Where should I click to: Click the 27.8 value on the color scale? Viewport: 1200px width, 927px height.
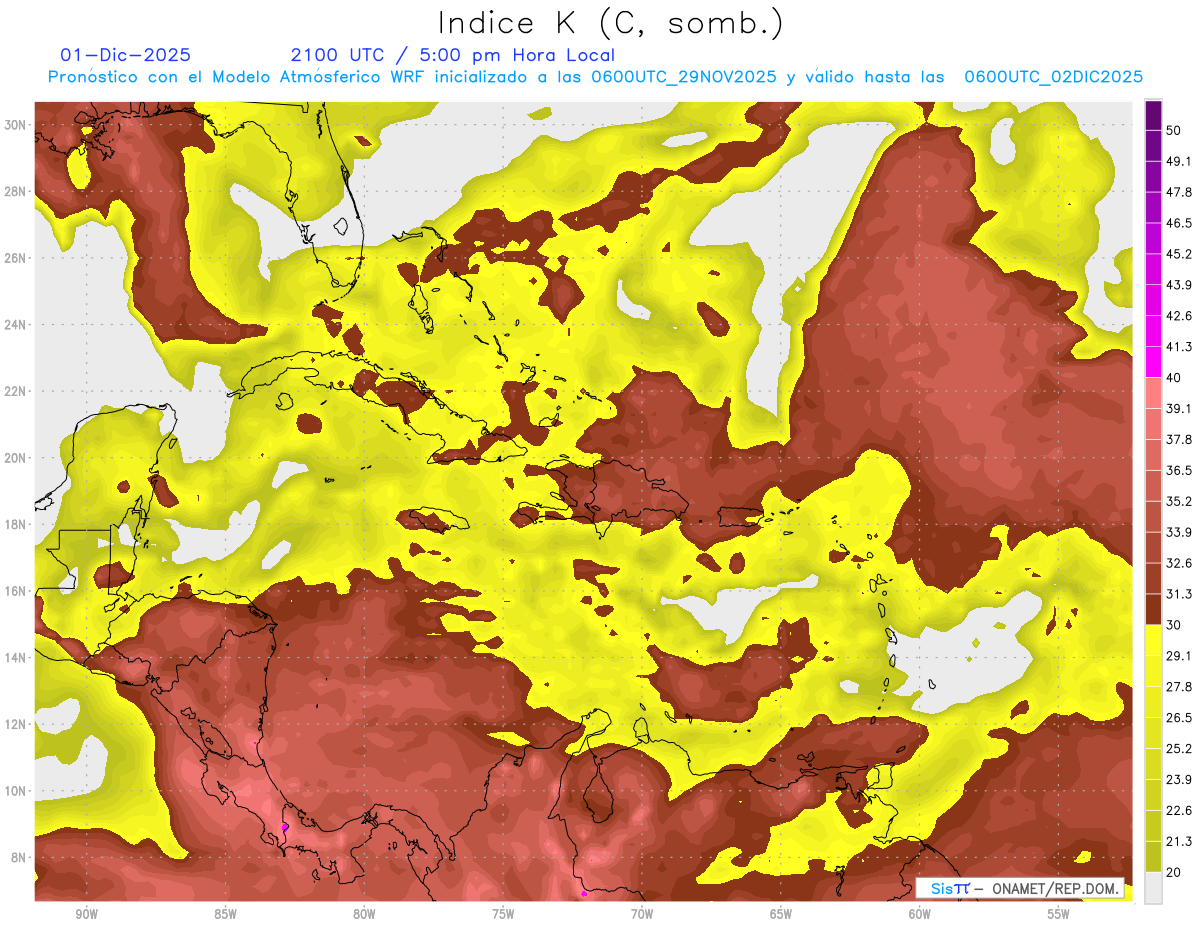[x=1180, y=687]
